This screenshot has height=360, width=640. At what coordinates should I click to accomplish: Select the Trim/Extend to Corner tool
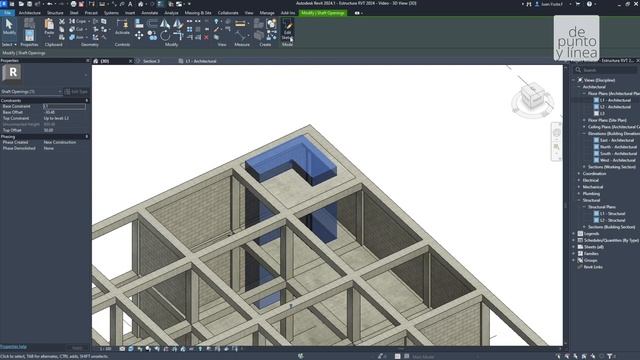(x=178, y=36)
